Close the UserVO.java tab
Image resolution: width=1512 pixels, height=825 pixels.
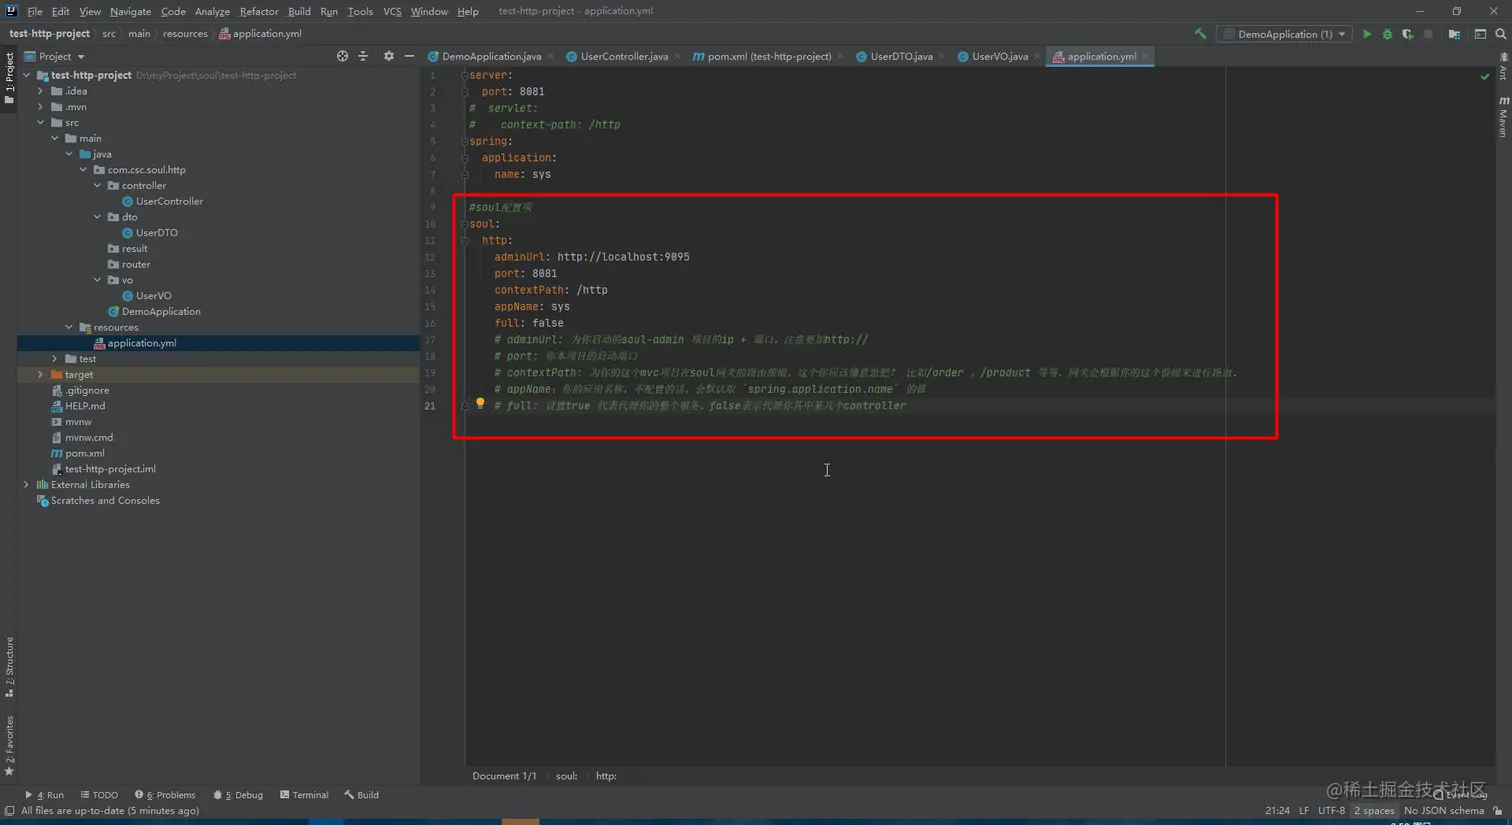[x=1037, y=56]
